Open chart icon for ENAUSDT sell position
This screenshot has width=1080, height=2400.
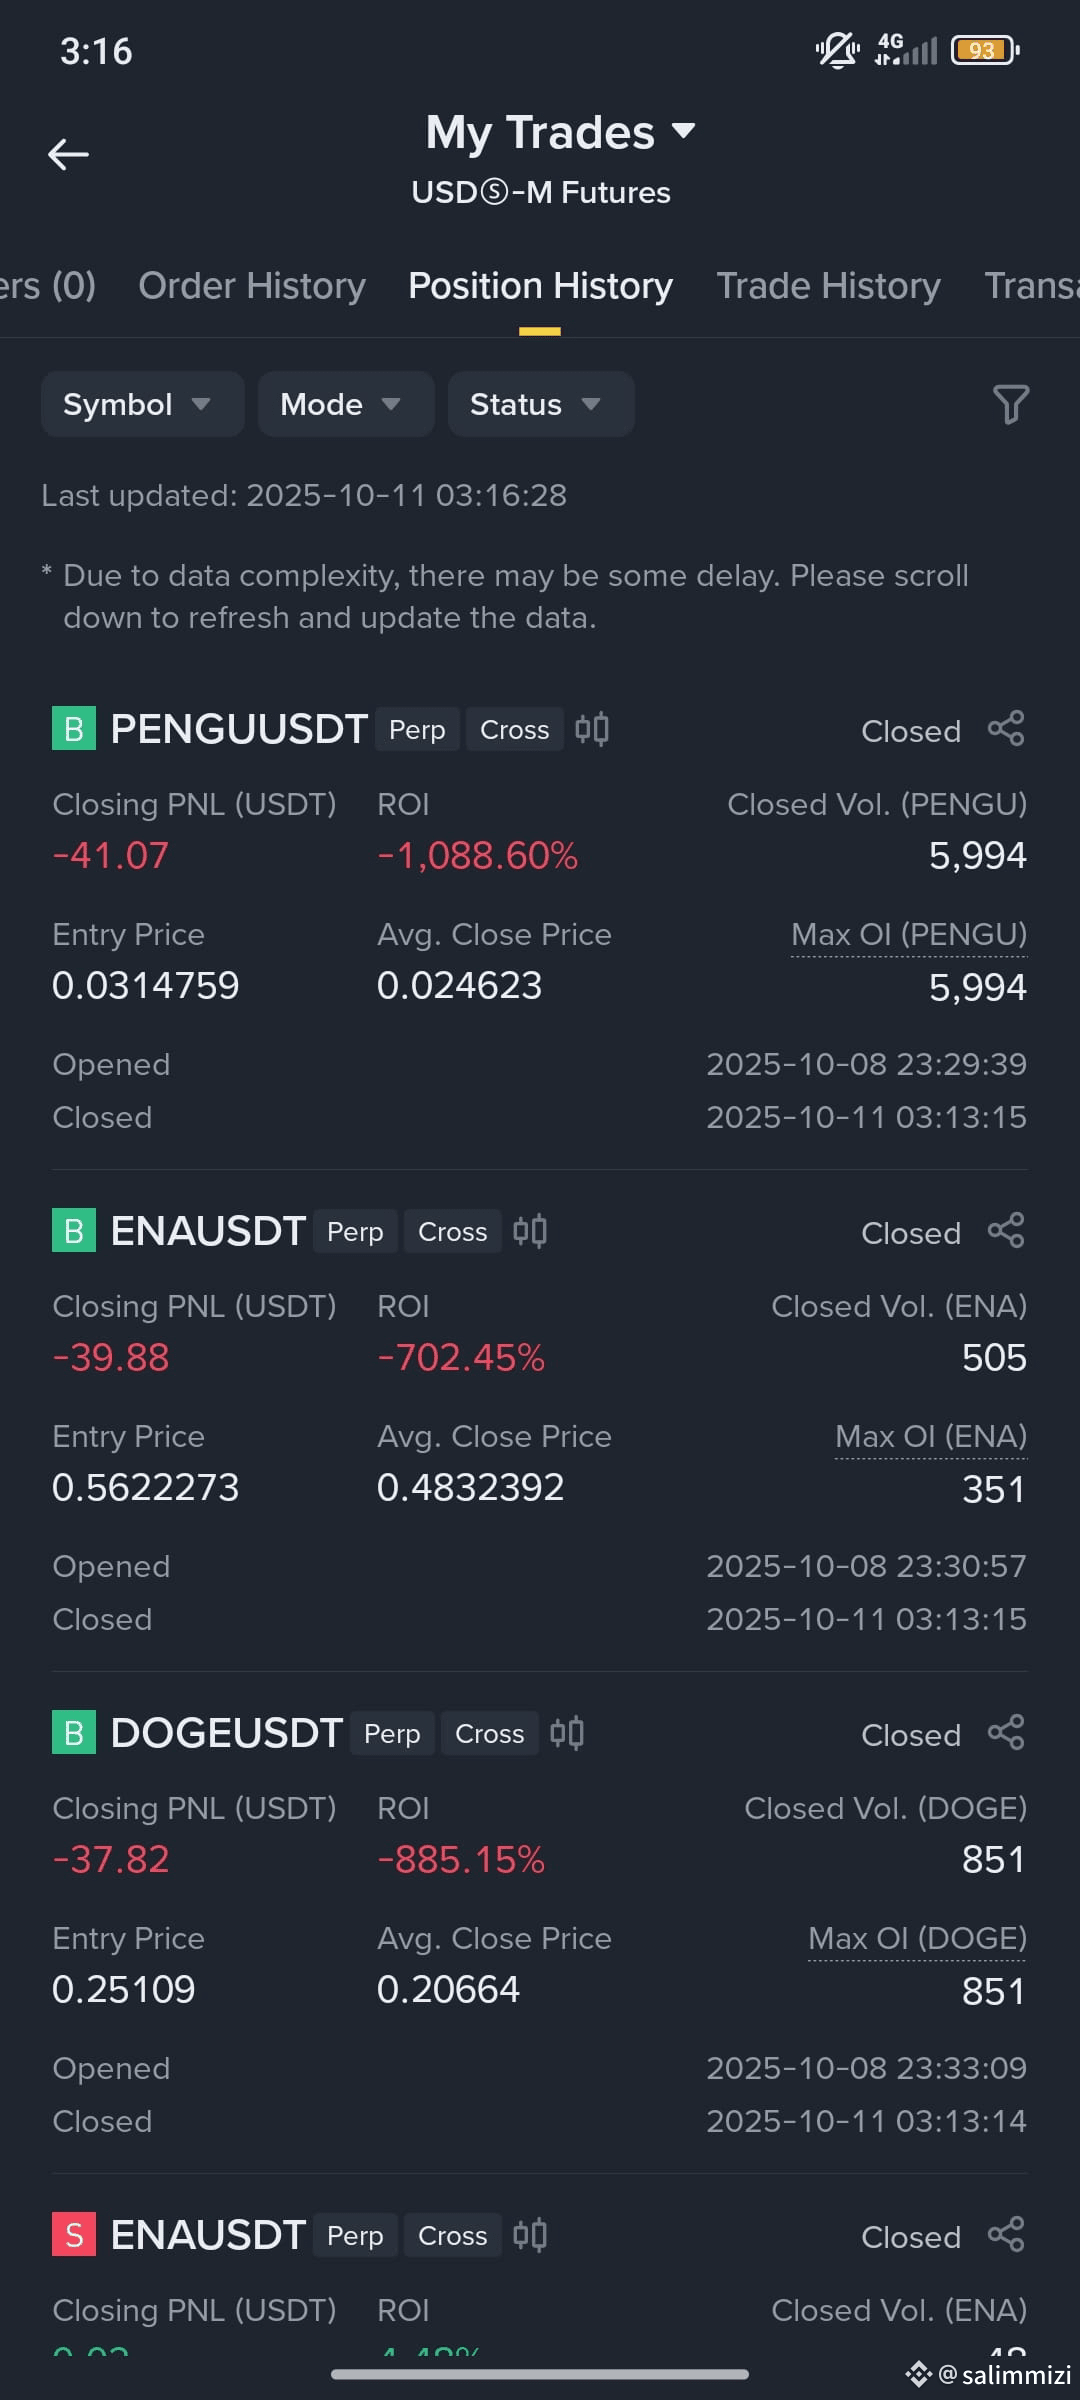tap(530, 2235)
